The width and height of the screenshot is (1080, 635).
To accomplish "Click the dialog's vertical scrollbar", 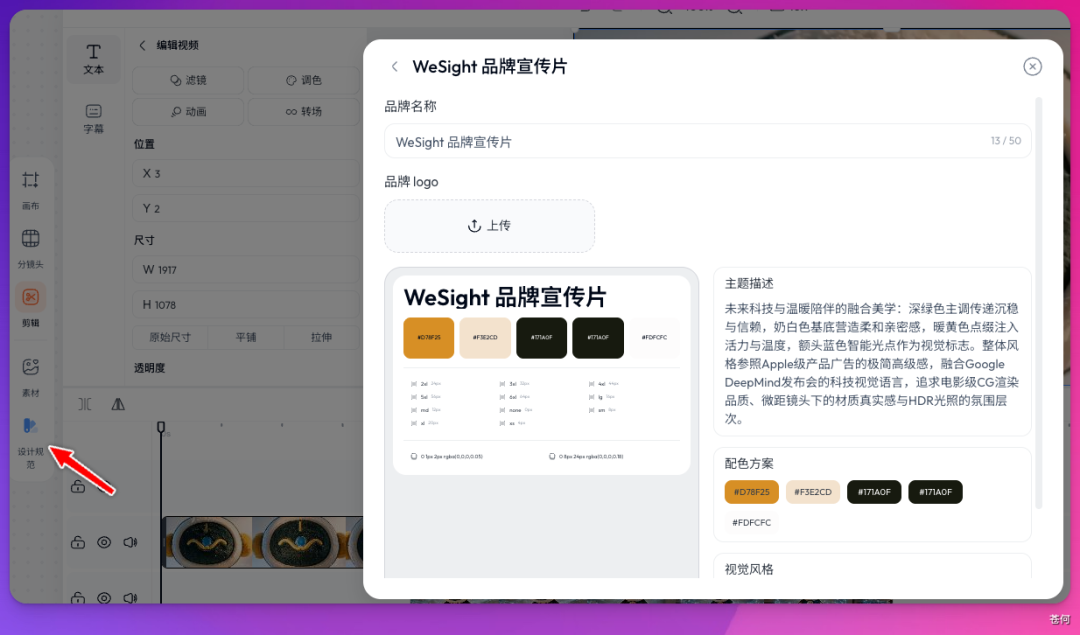I will click(1039, 303).
